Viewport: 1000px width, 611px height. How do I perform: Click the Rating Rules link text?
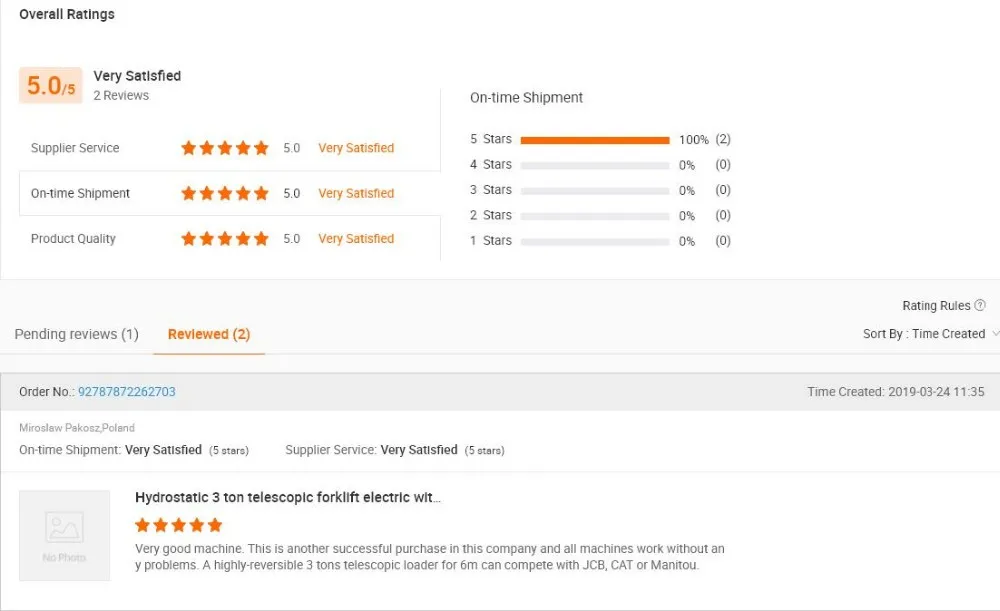click(936, 306)
